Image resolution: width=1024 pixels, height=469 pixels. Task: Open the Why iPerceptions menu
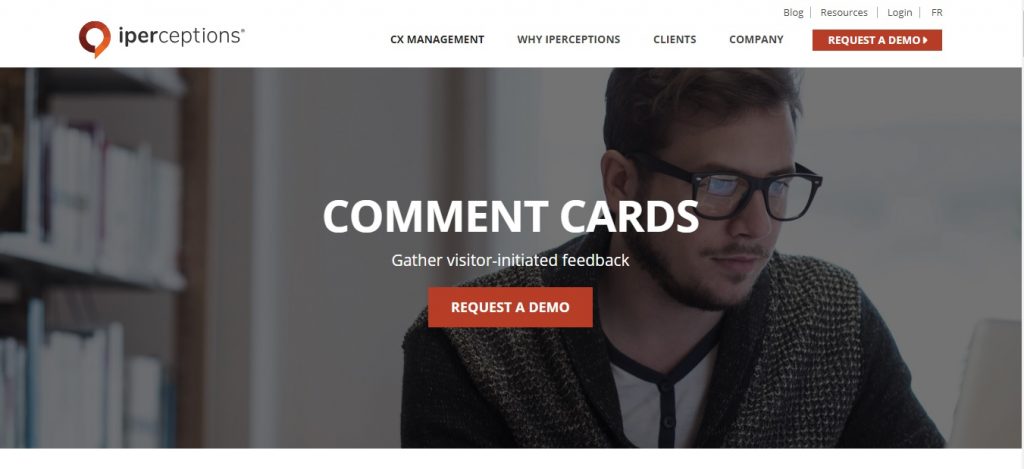pos(568,40)
